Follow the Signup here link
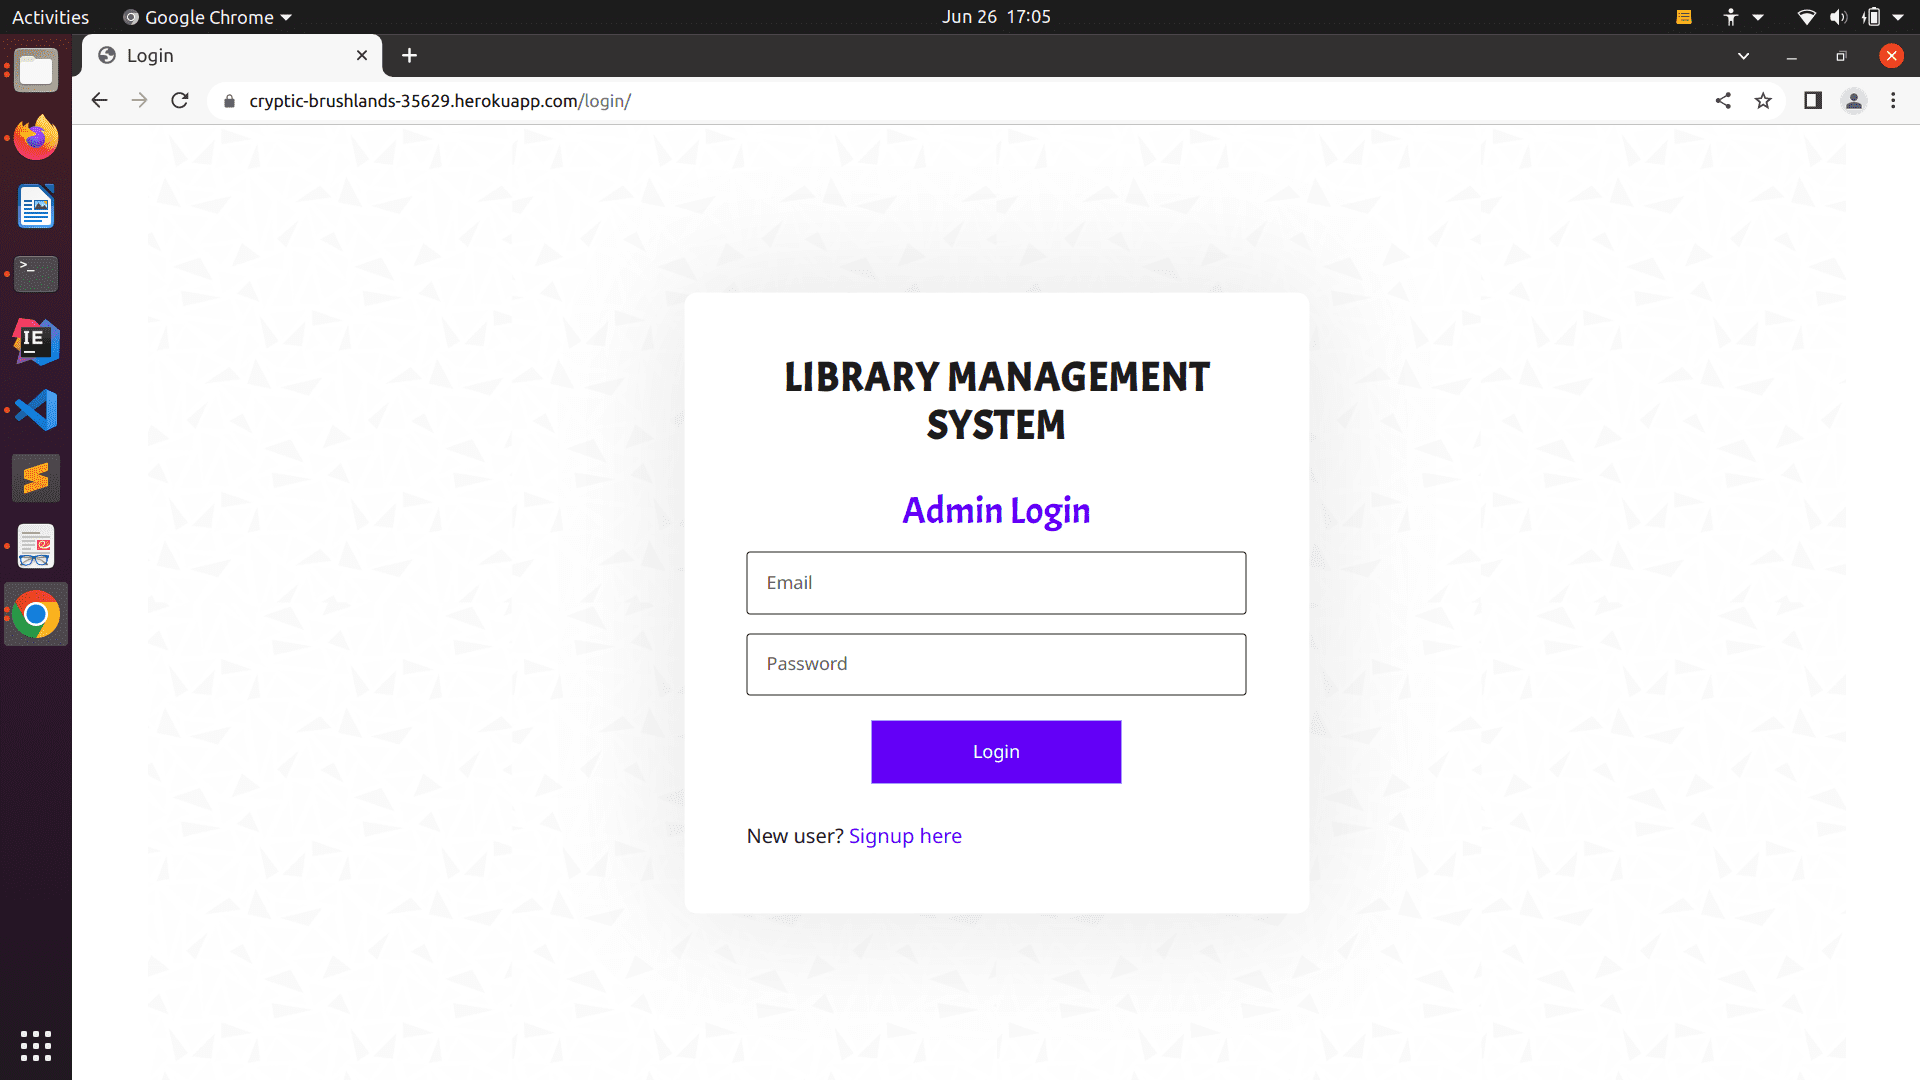Image resolution: width=1920 pixels, height=1080 pixels. [905, 836]
